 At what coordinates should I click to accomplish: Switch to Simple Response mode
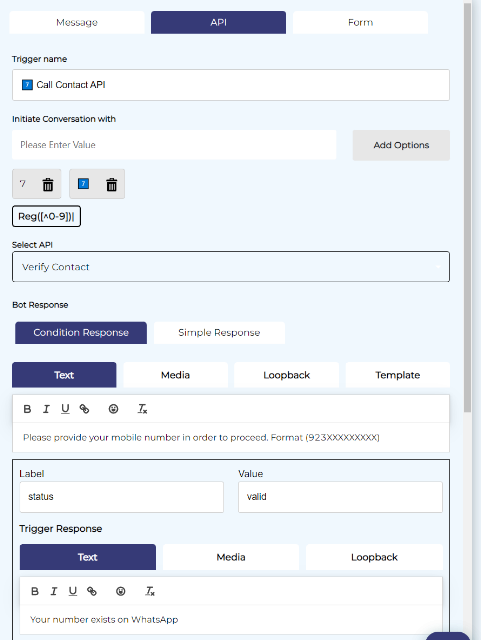[x=219, y=333]
